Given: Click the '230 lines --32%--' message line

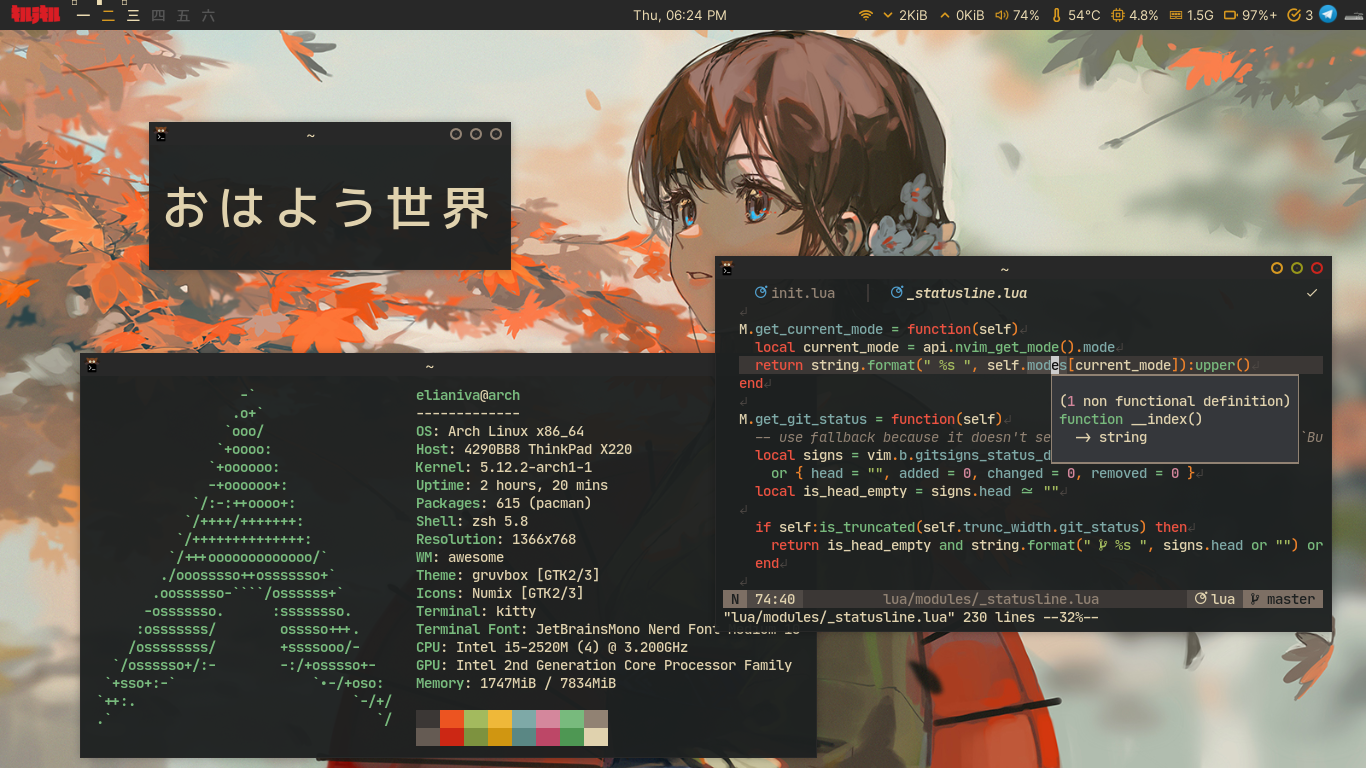Looking at the screenshot, I should click(1031, 617).
